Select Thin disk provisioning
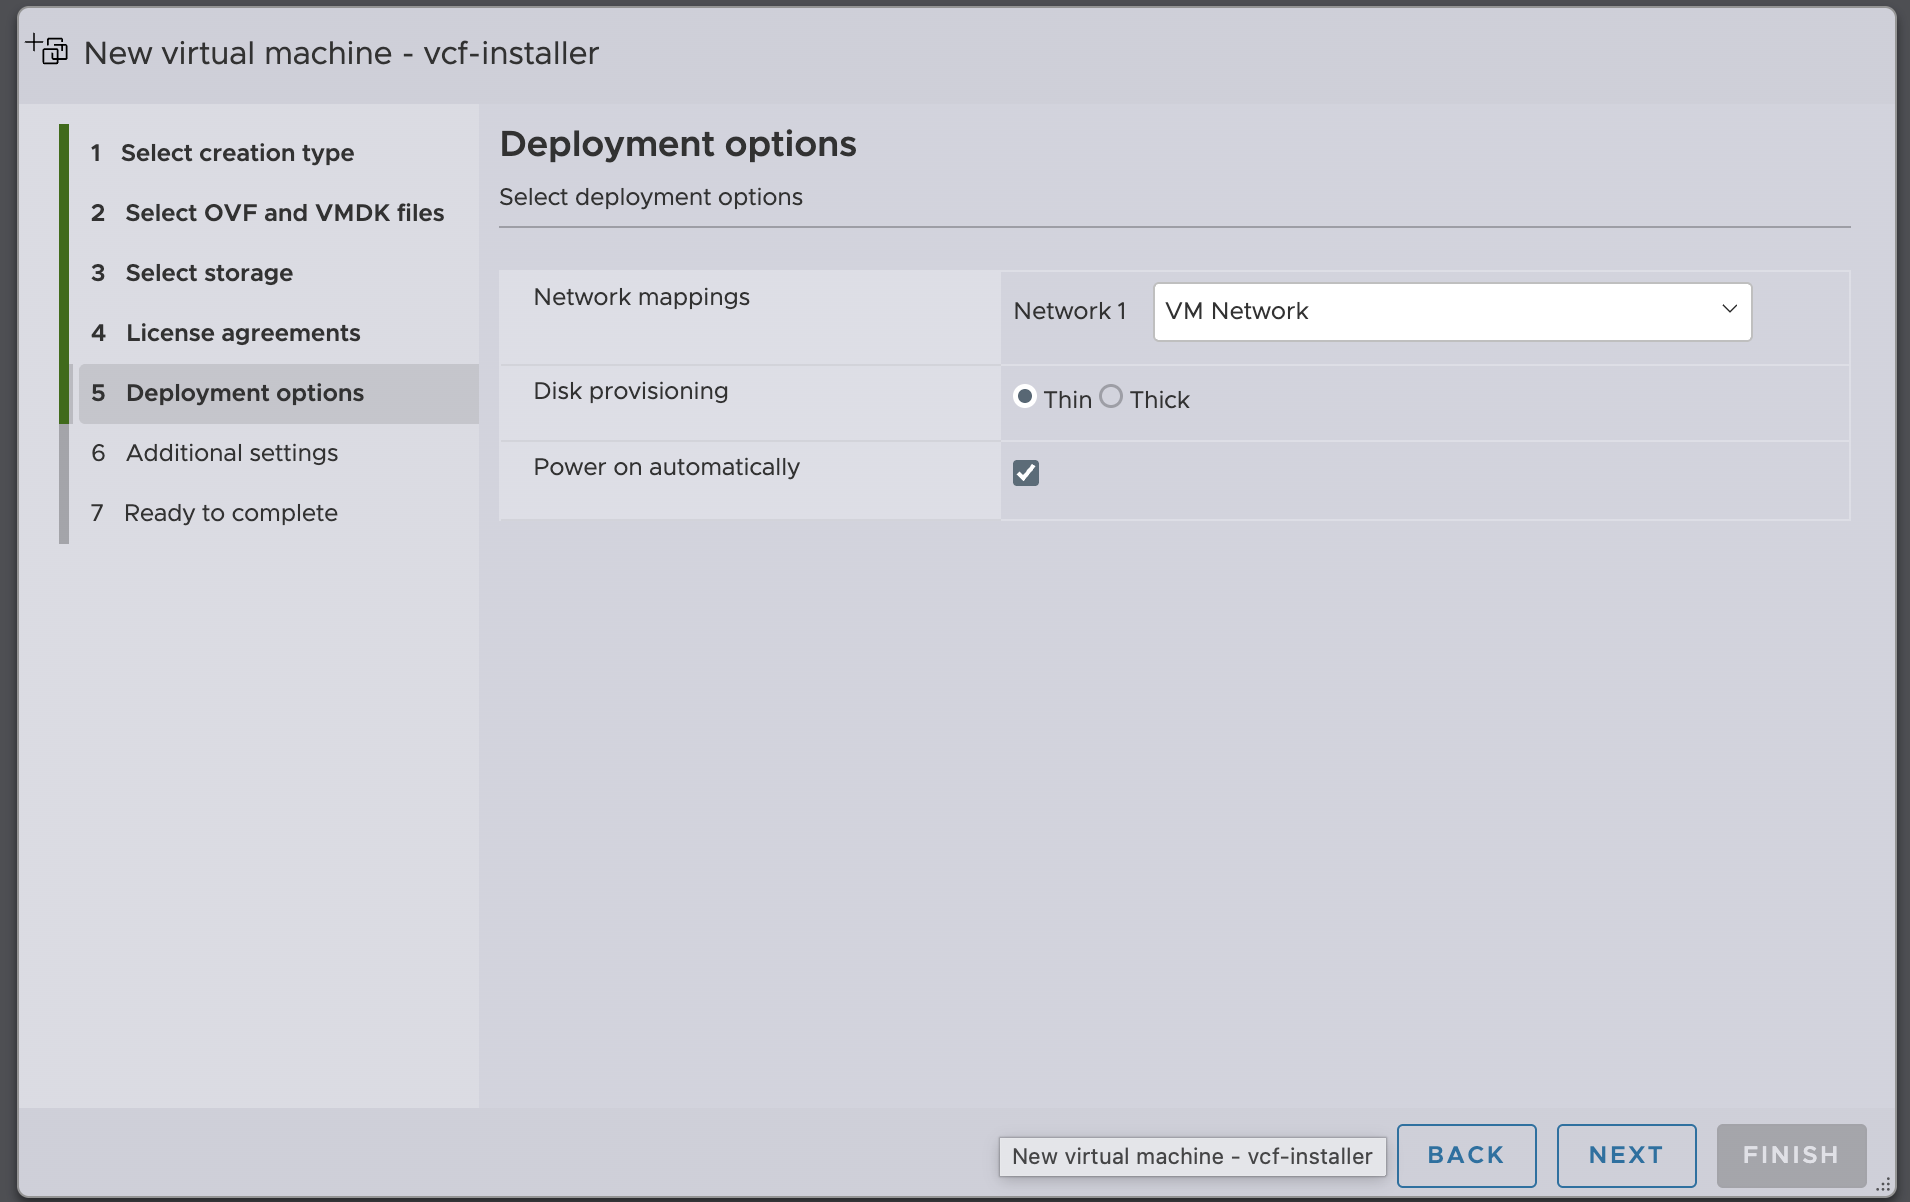 (x=1024, y=397)
